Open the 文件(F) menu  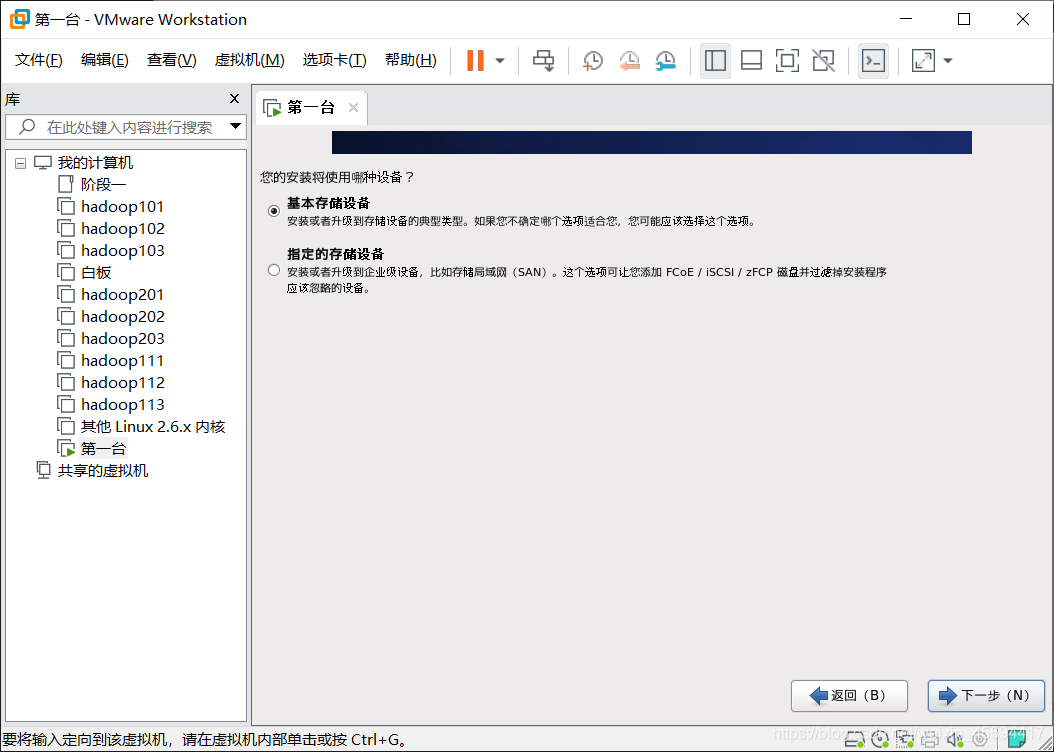click(x=38, y=60)
